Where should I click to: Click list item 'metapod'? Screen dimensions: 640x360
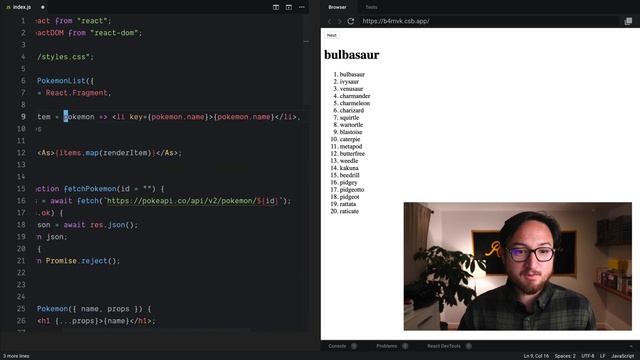click(x=351, y=146)
